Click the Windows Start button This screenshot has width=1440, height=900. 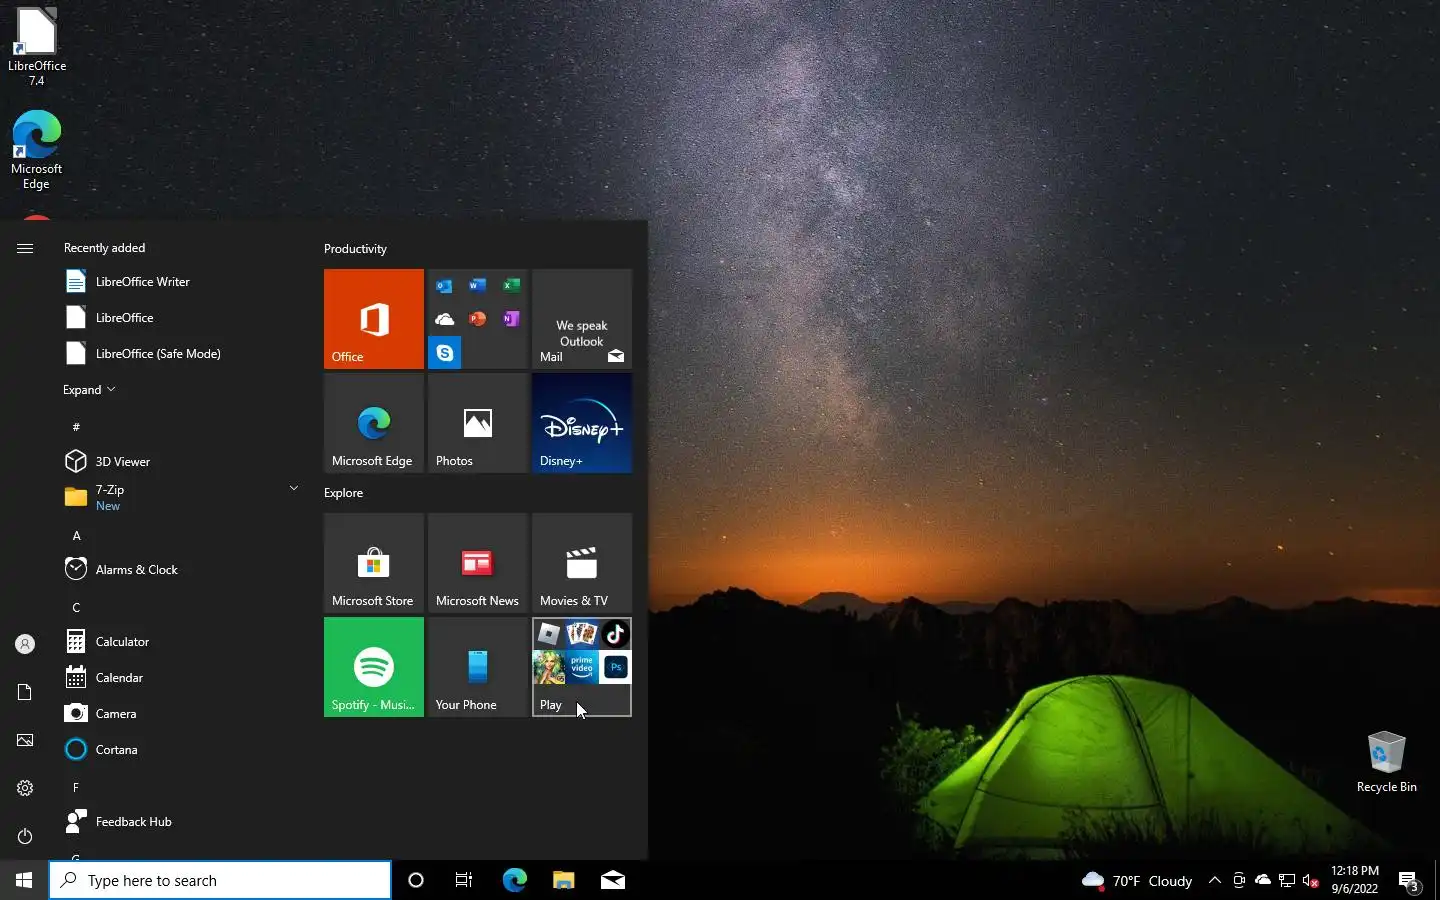point(24,880)
